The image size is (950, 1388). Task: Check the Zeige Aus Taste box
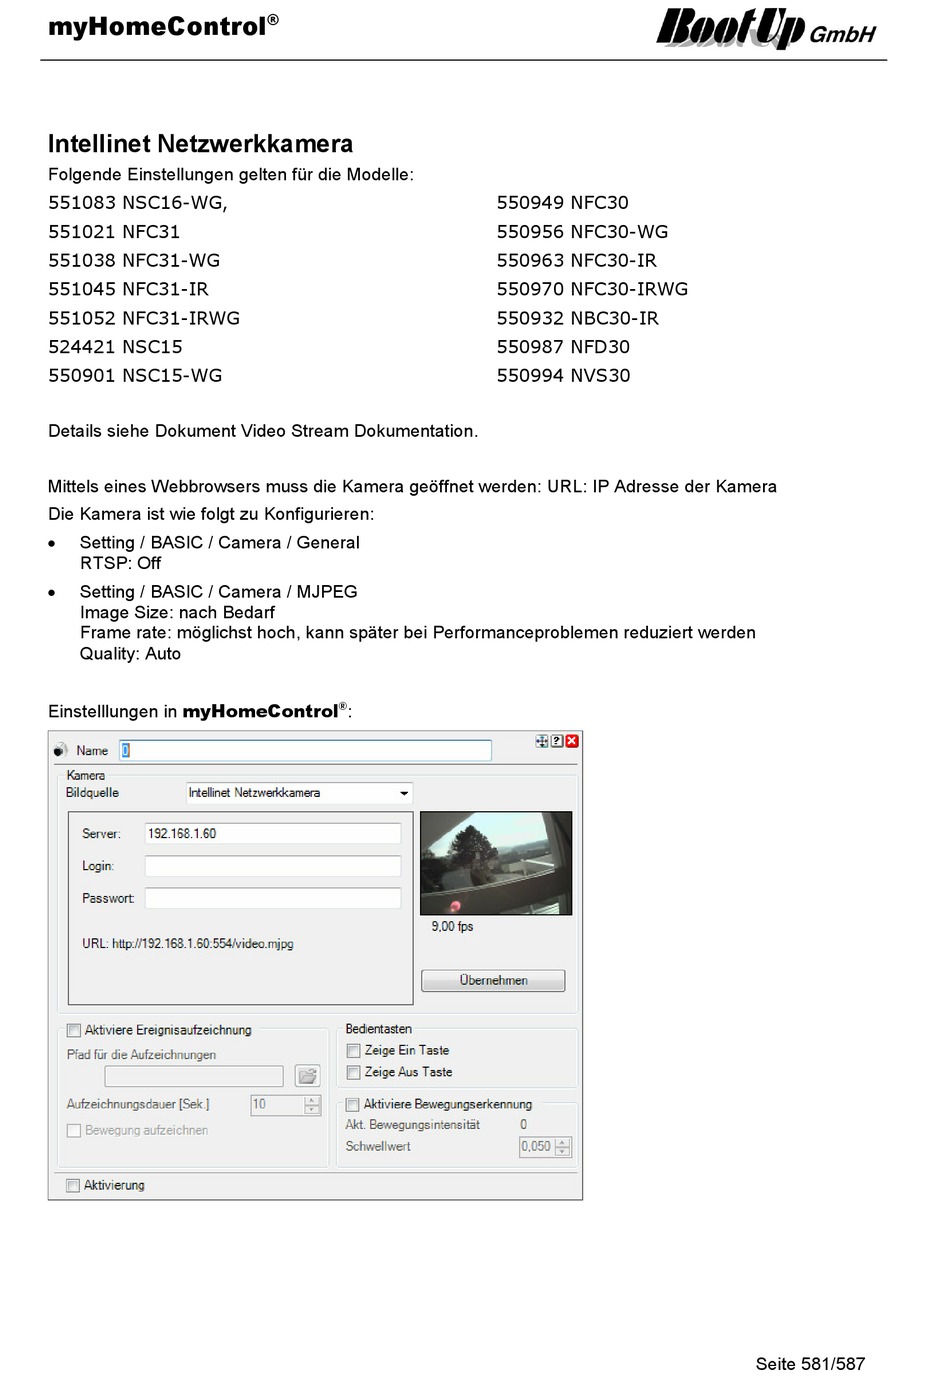click(x=353, y=1072)
